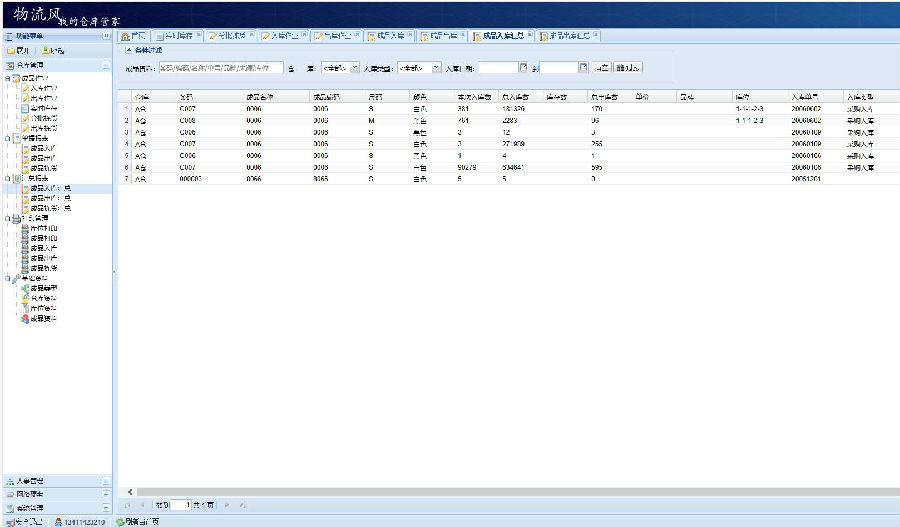Sort by the 成品编码 column header
The width and height of the screenshot is (900, 527).
click(x=338, y=97)
